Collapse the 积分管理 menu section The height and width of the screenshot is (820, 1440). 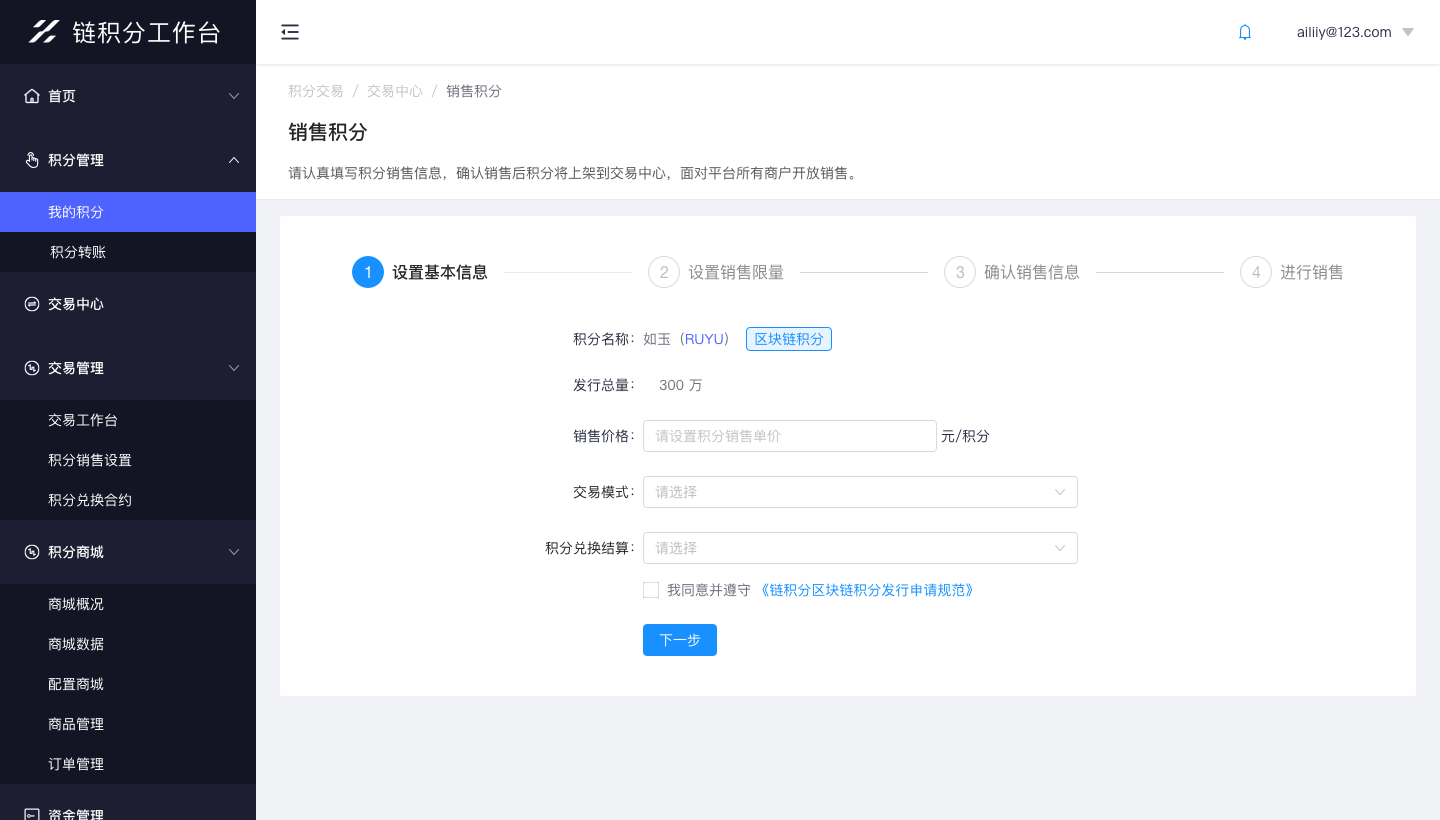[233, 159]
